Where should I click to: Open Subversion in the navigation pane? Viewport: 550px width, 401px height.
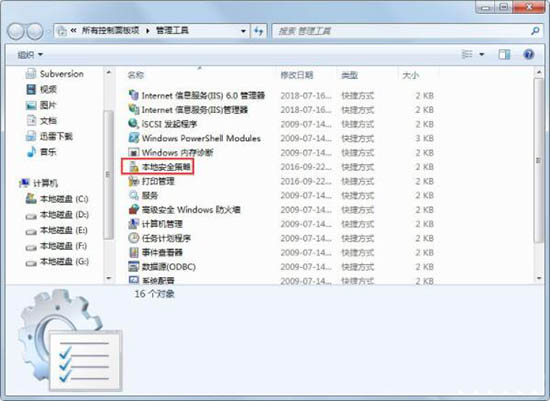(55, 74)
